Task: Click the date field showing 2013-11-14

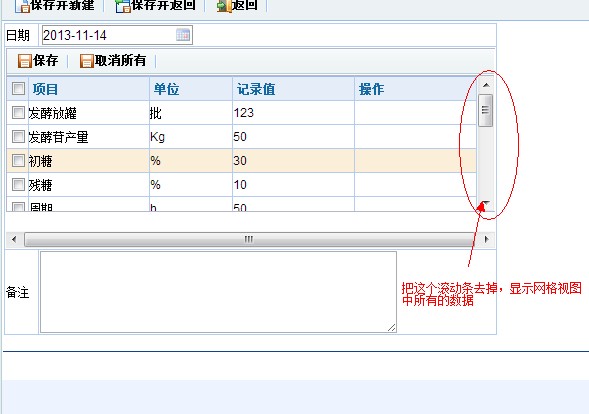Action: pyautogui.click(x=117, y=35)
